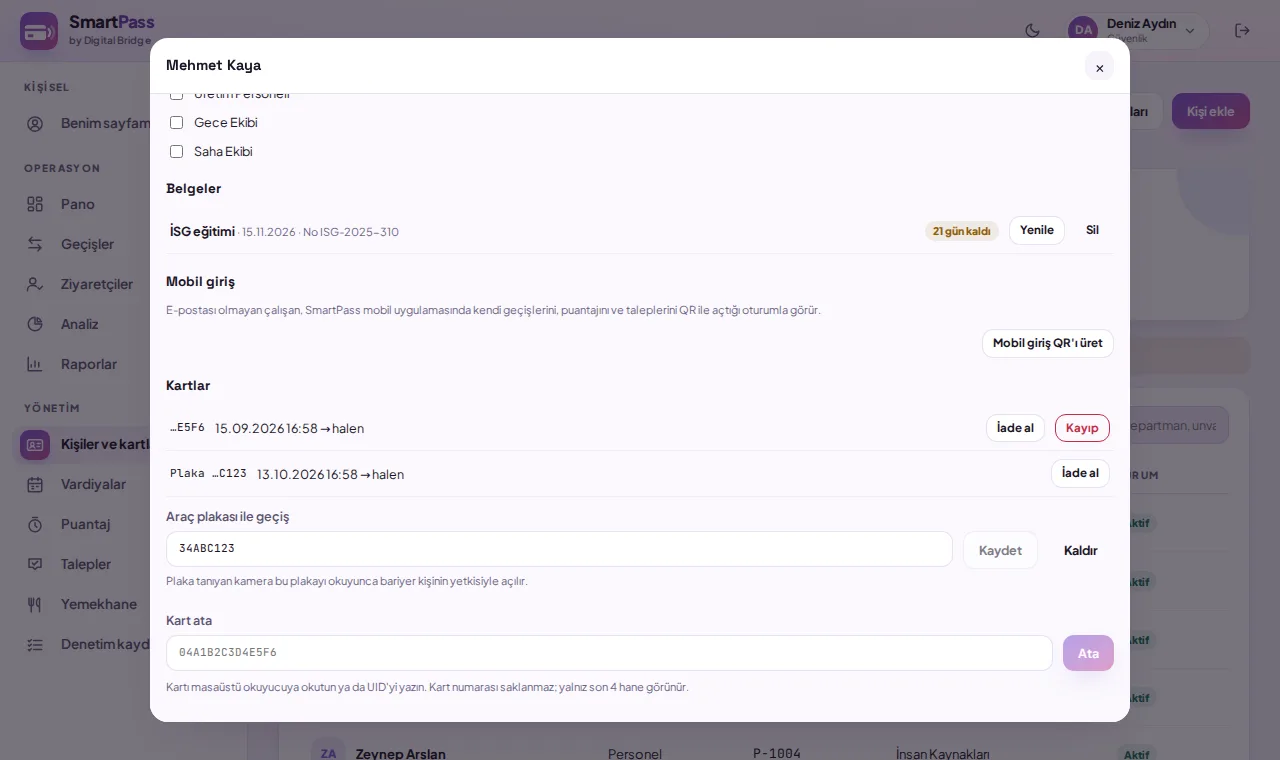Check the Saha Ekibi checkbox
The height and width of the screenshot is (760, 1280).
click(176, 151)
